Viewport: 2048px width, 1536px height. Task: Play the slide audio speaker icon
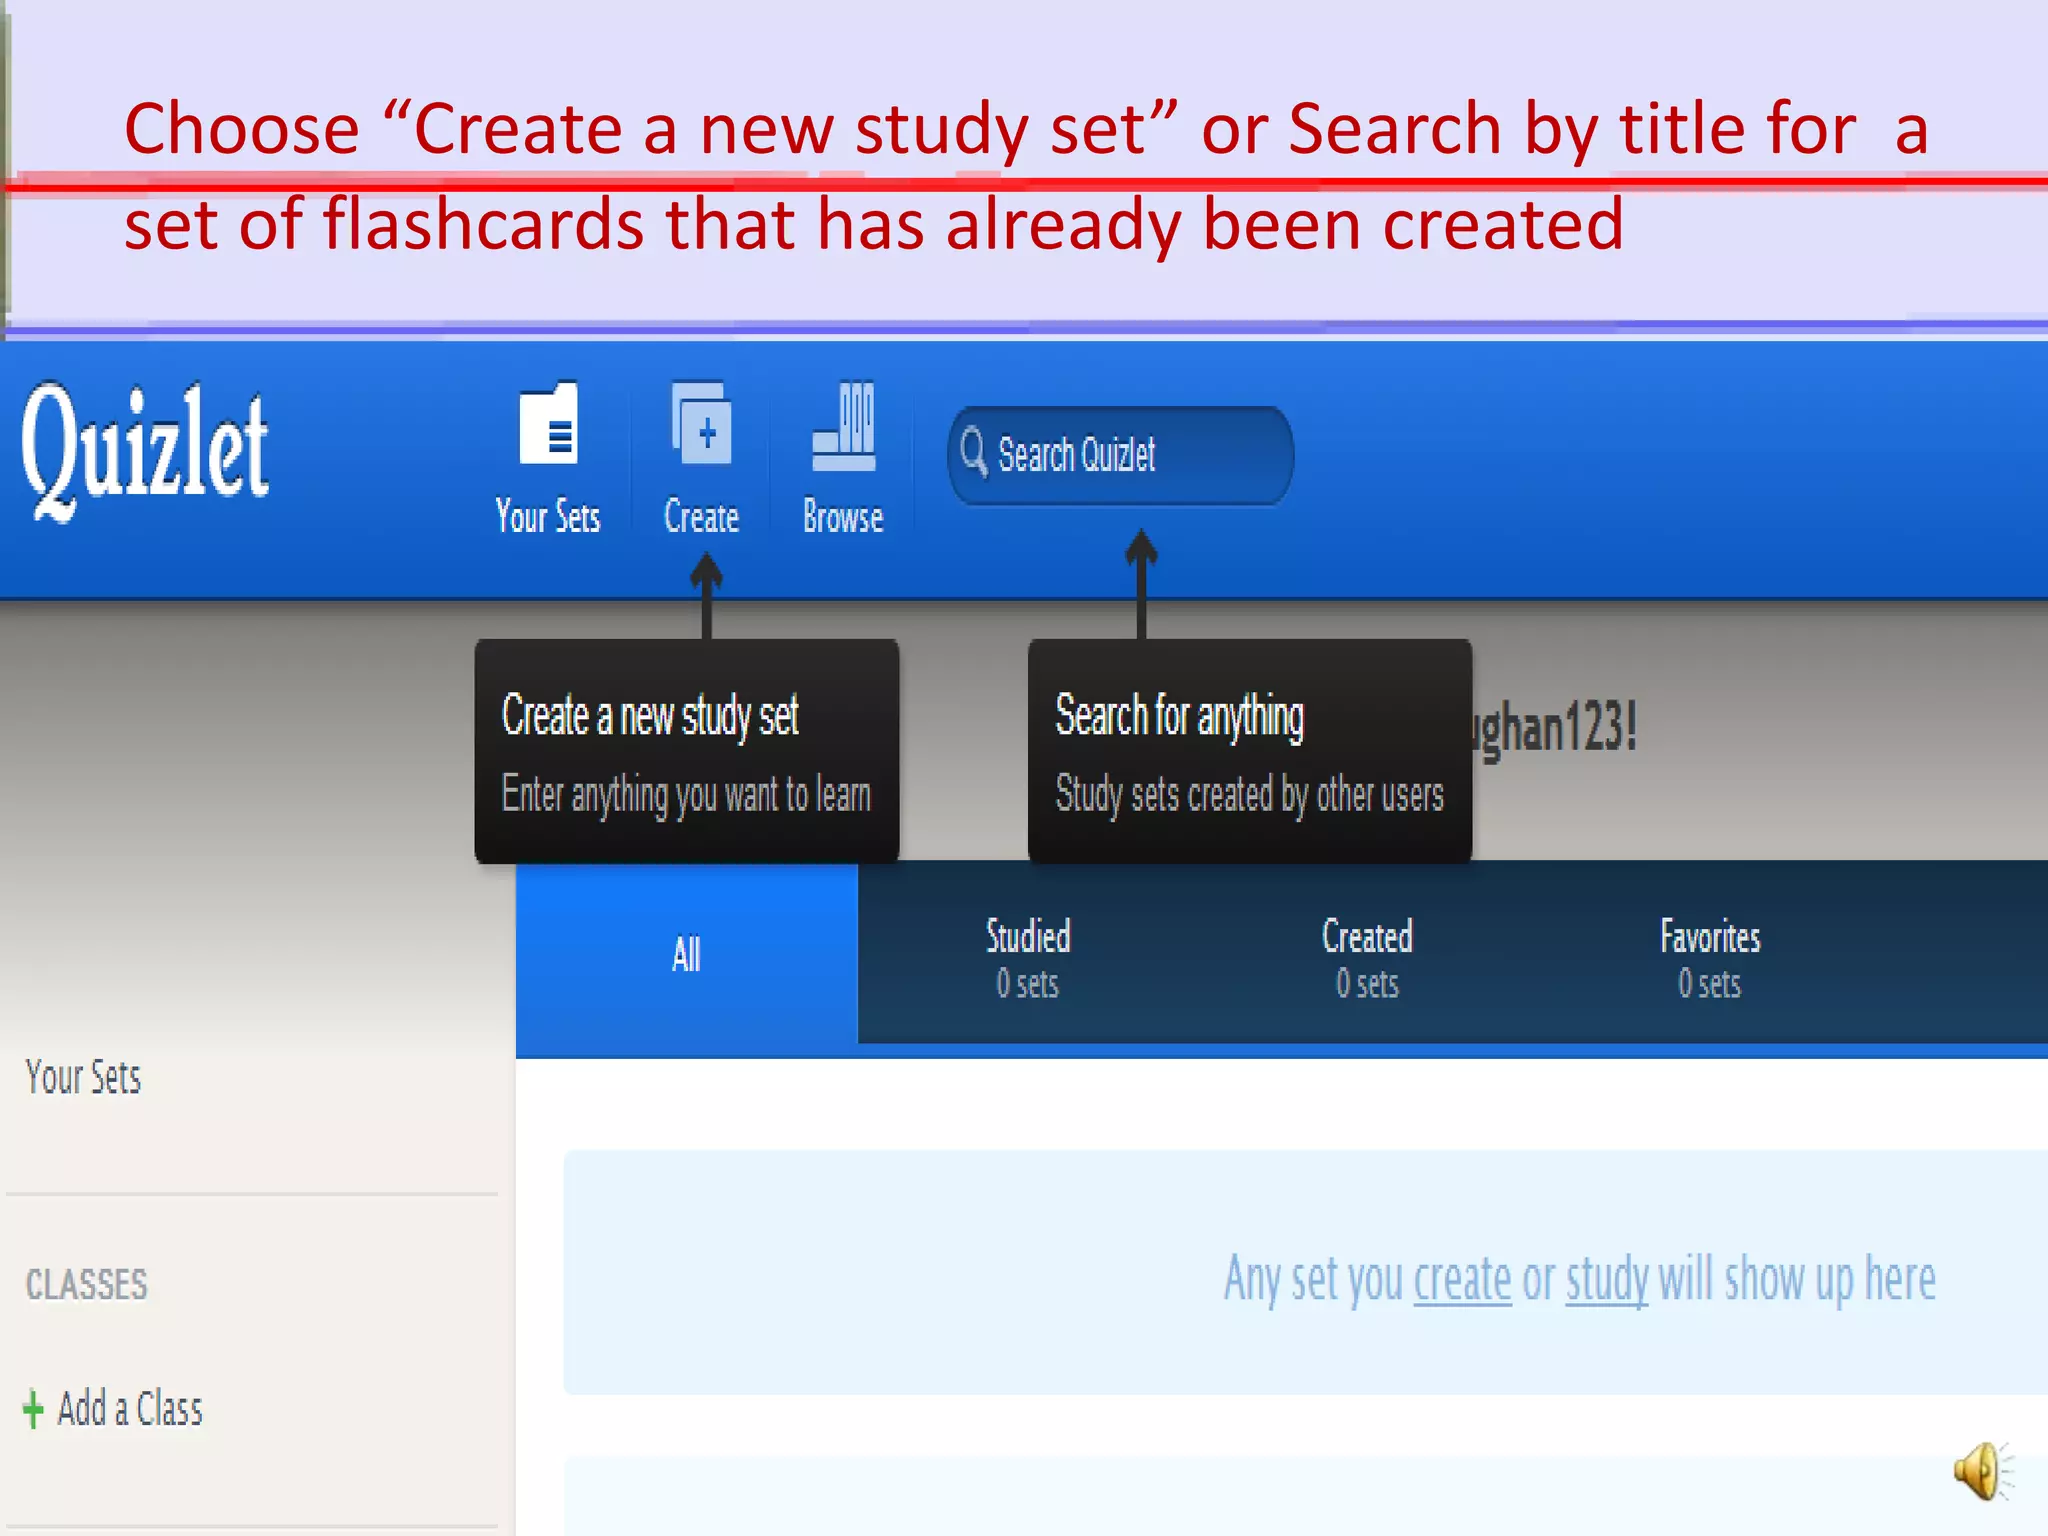click(x=1984, y=1471)
